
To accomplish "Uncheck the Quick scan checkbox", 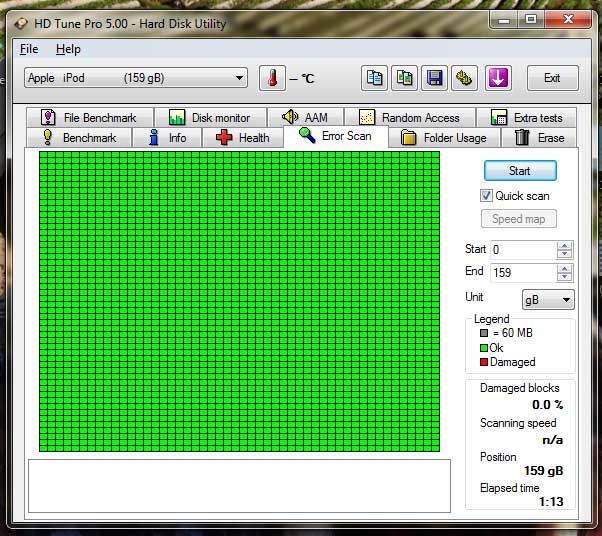I will click(x=487, y=196).
